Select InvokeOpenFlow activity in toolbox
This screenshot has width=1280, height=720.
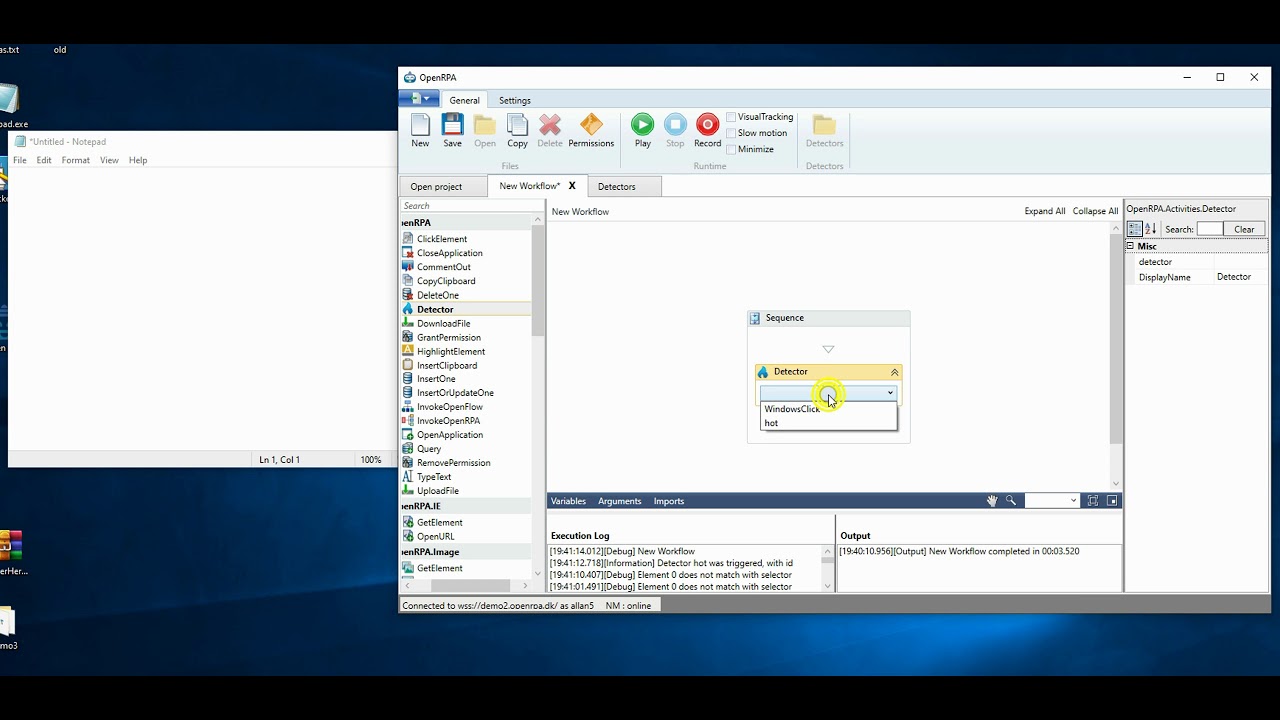pos(449,407)
